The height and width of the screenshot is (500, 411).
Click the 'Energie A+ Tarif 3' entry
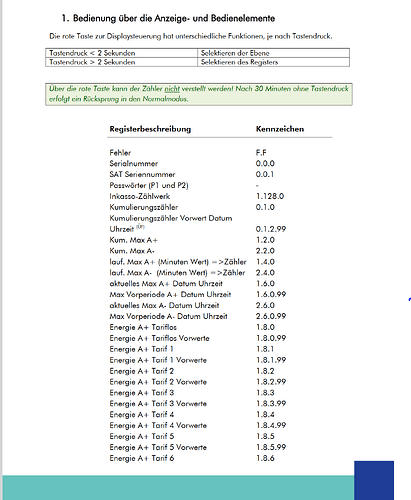pos(142,393)
